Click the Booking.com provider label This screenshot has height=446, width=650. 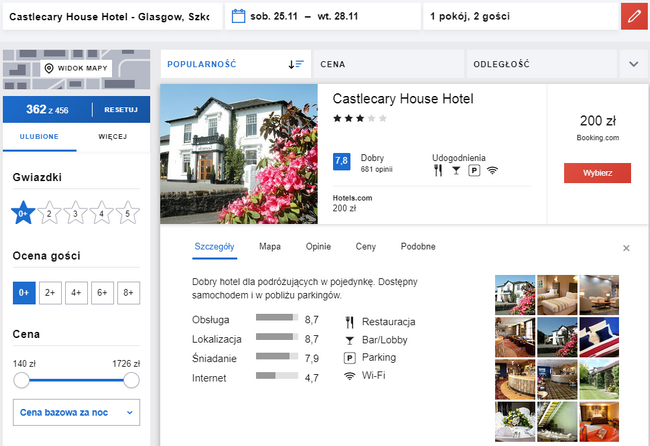tap(598, 138)
